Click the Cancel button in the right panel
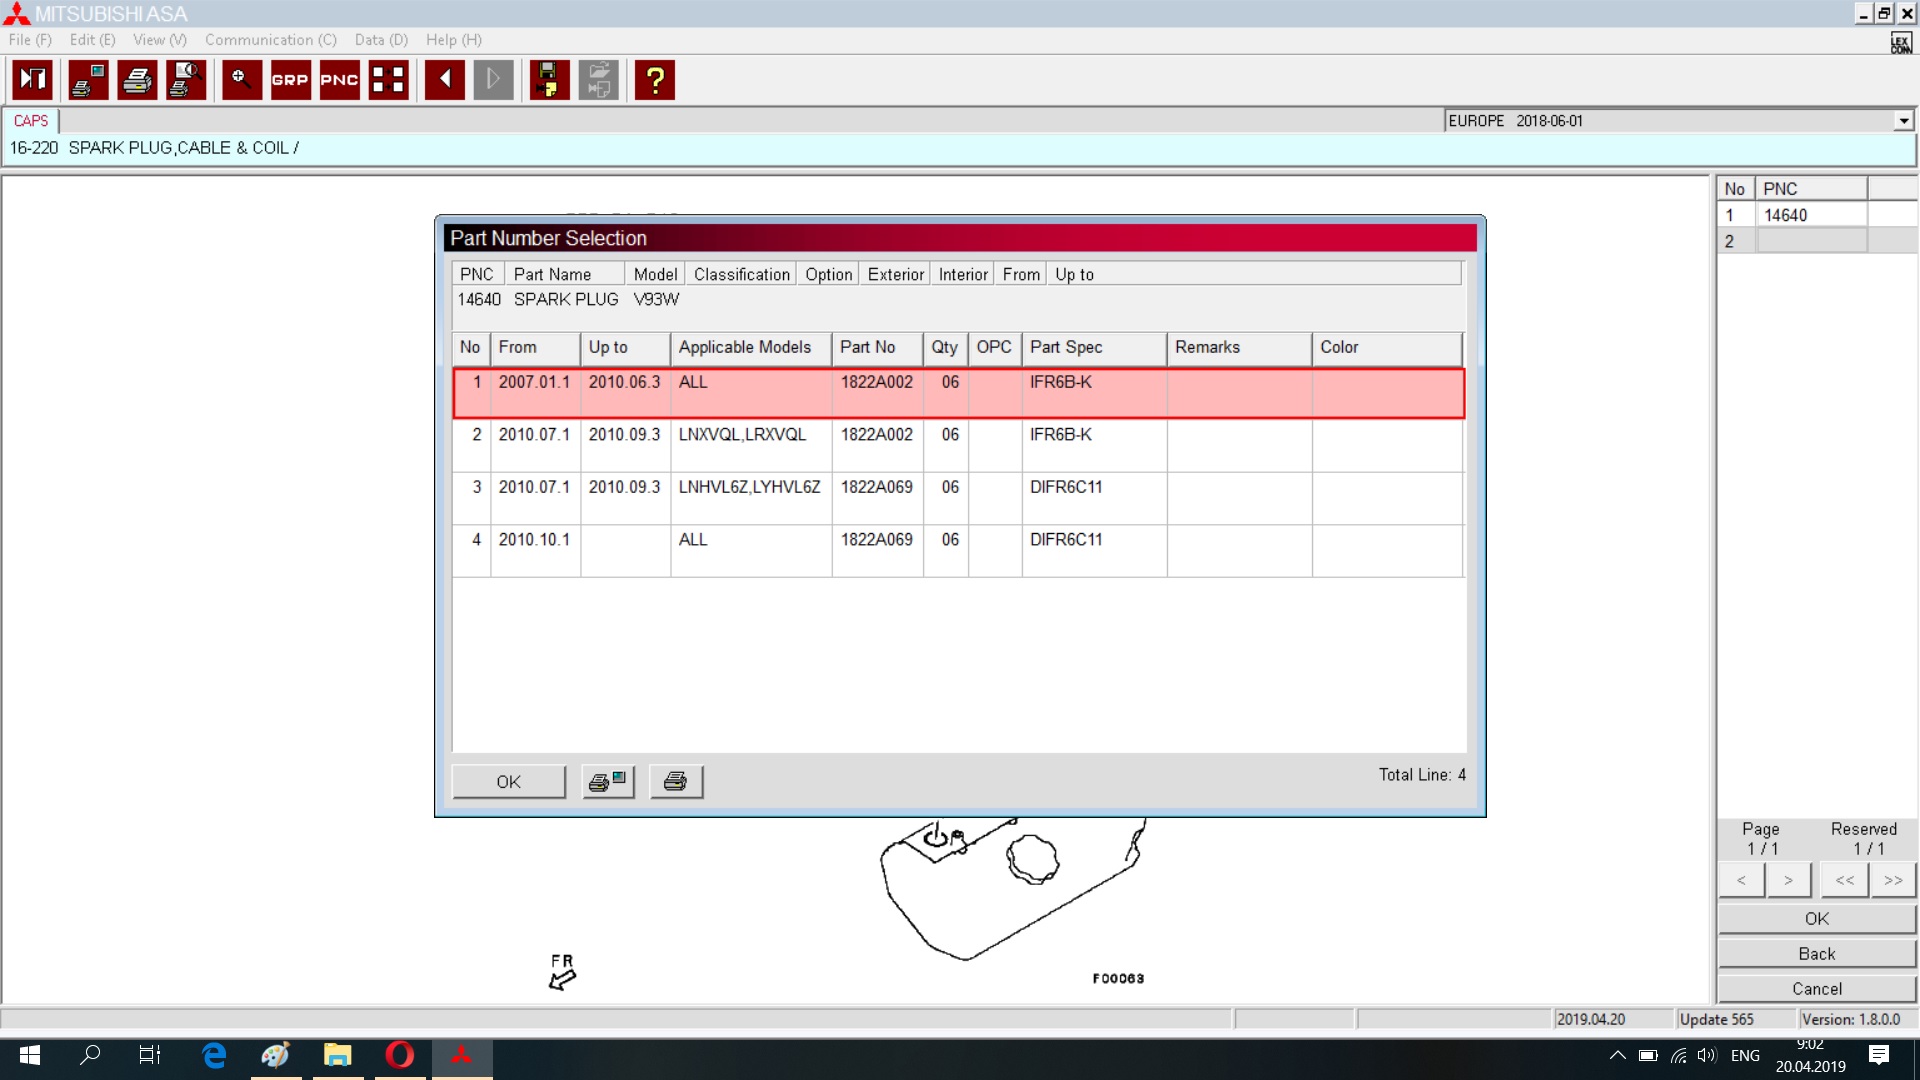Viewport: 1920px width, 1080px height. tap(1816, 989)
